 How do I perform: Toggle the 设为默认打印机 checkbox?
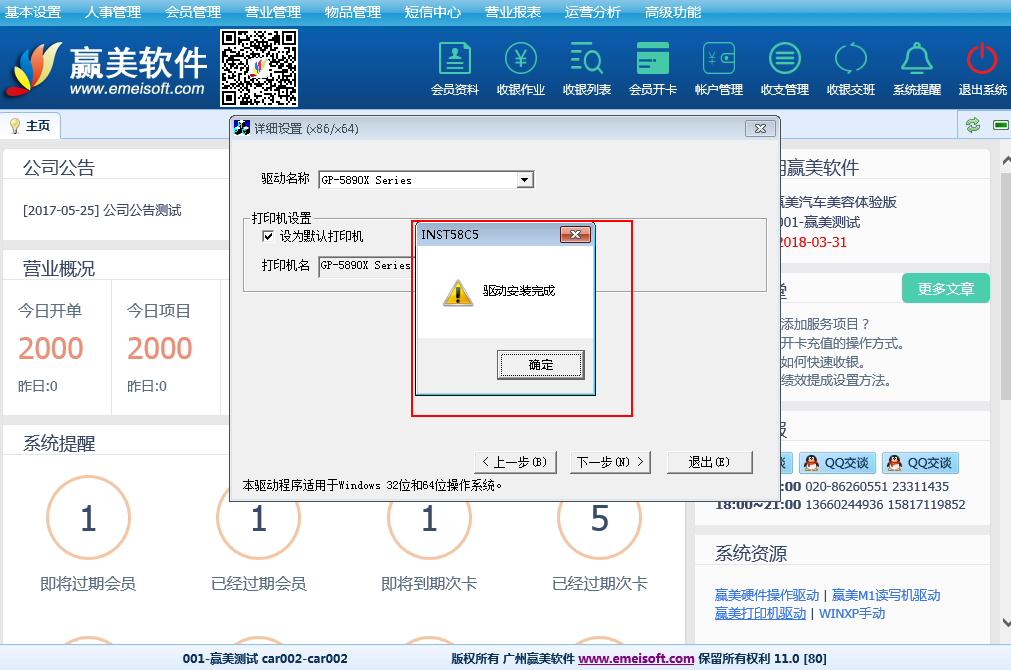[x=267, y=236]
